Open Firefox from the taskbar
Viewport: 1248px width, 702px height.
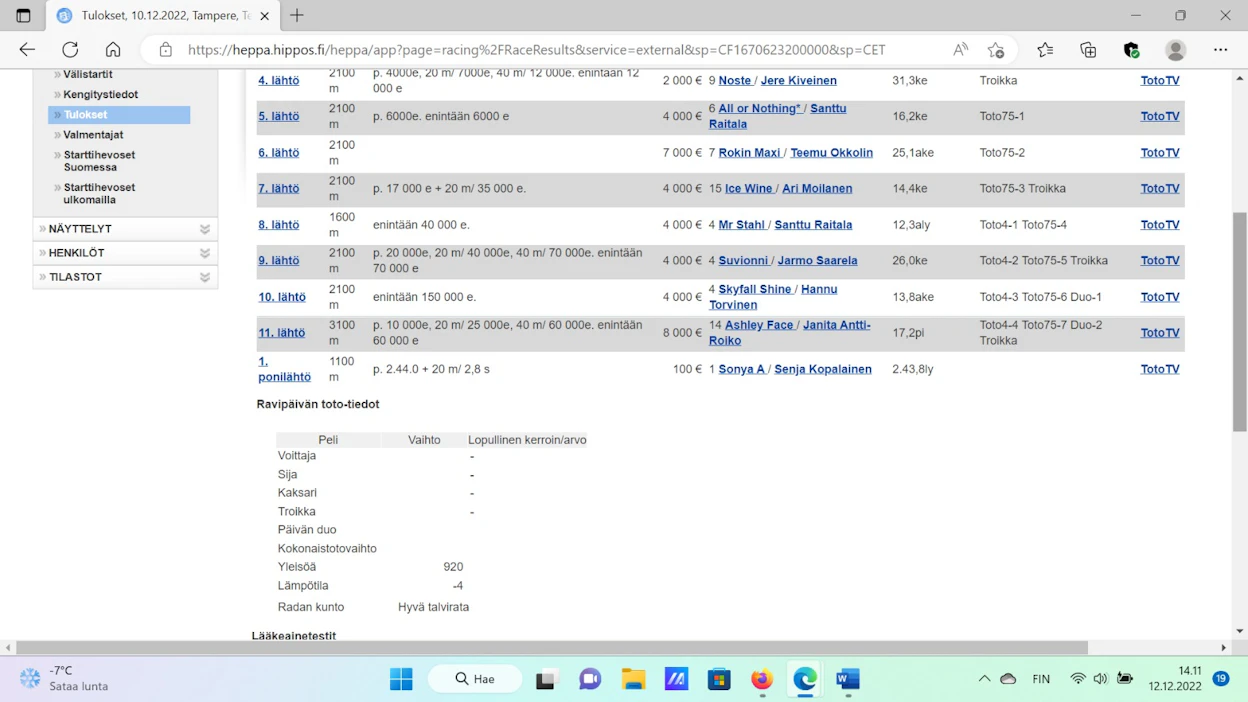[x=762, y=679]
